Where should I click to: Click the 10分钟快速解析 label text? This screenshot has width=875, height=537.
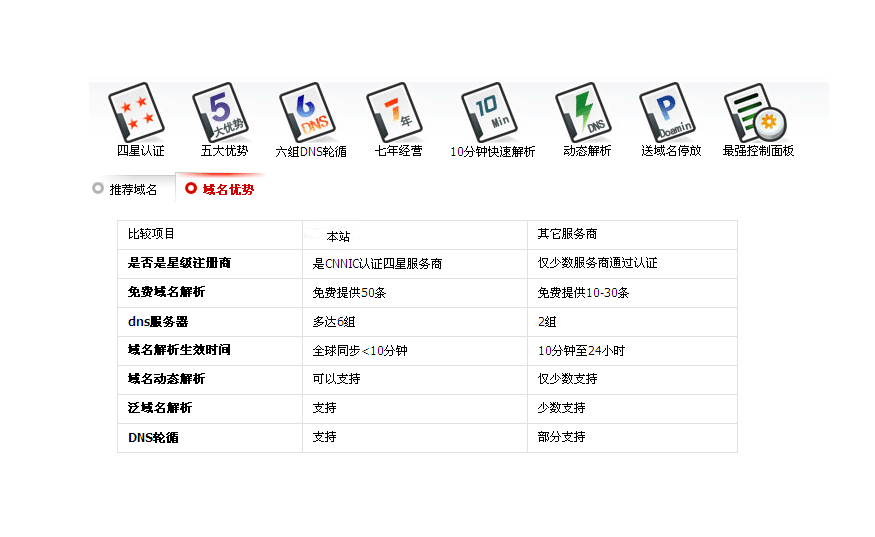click(x=493, y=151)
